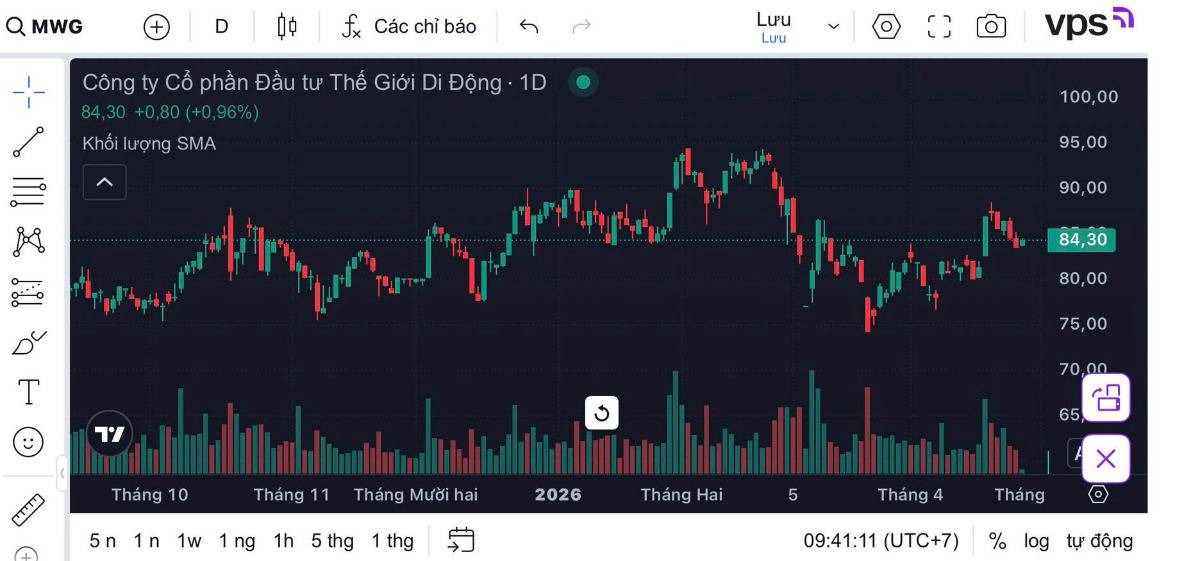Open the emoji icons tool
The image size is (1200, 561).
[29, 441]
